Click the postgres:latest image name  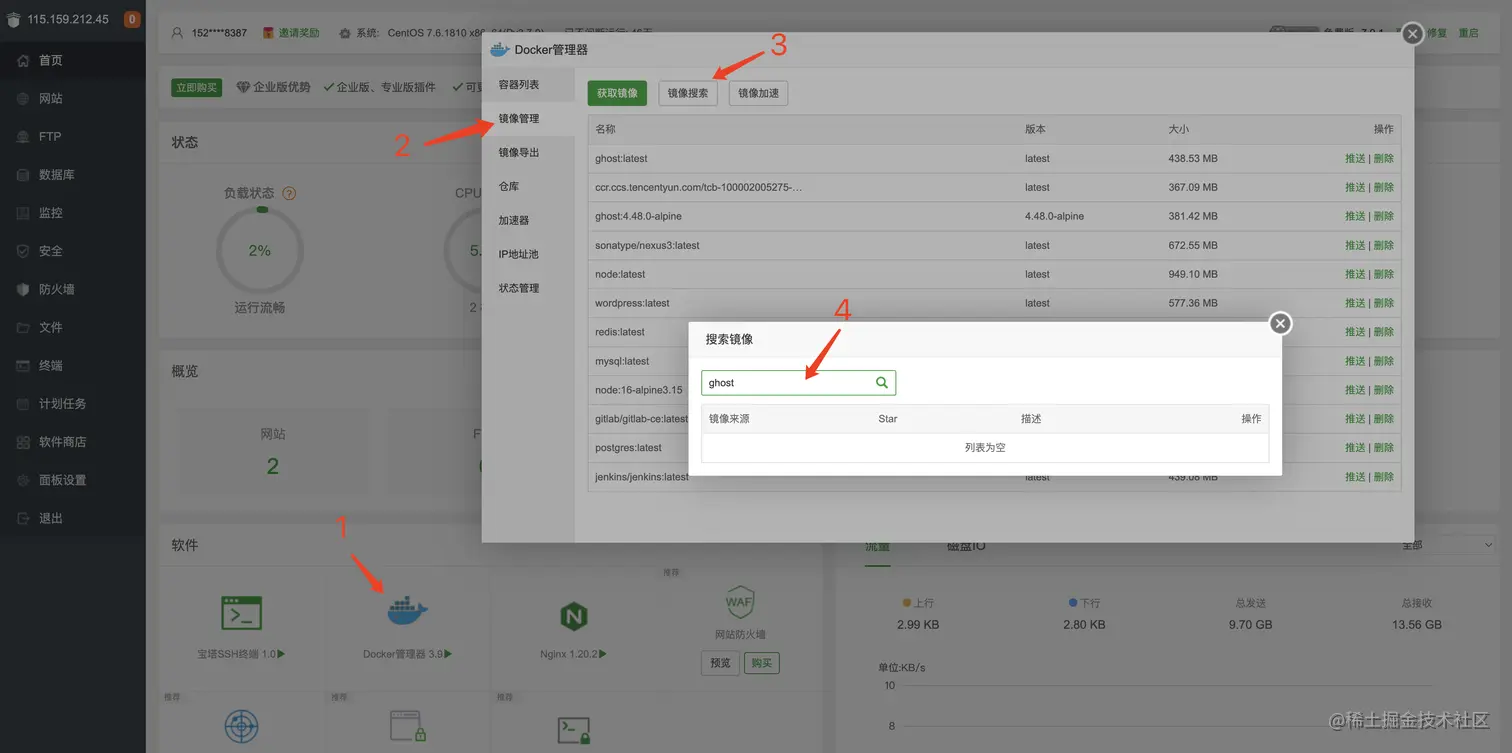point(628,448)
